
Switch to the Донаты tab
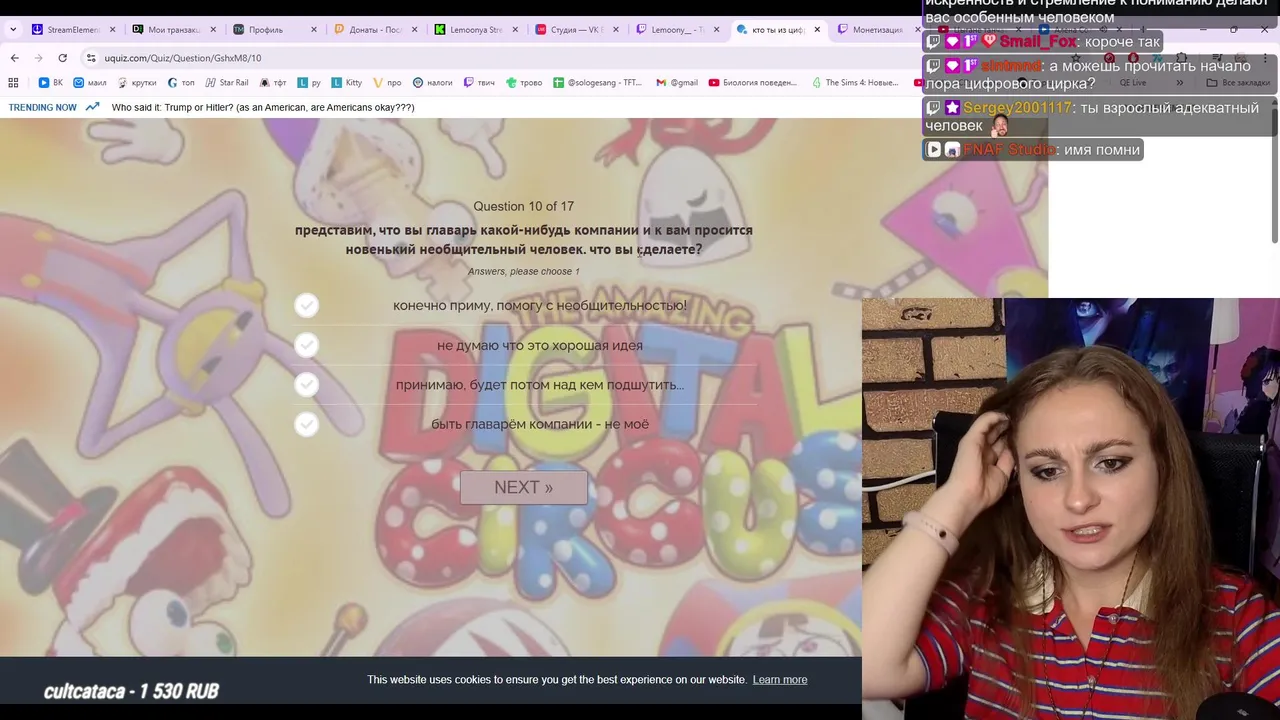tap(375, 30)
